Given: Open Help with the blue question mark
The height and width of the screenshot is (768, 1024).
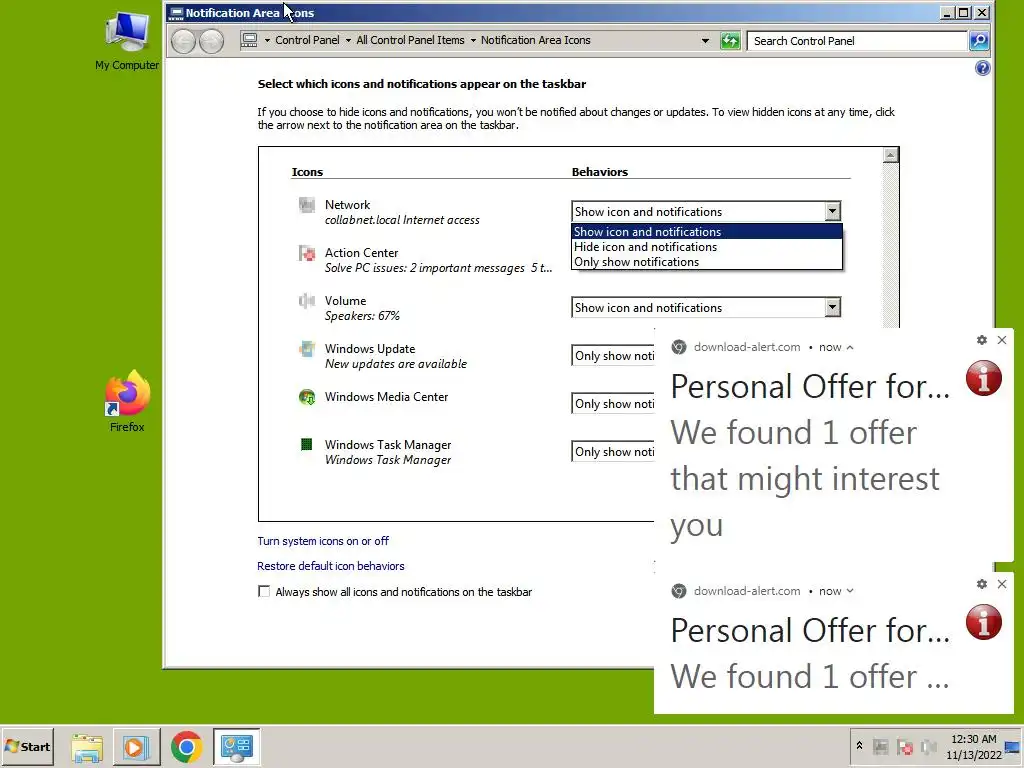Looking at the screenshot, I should (x=982, y=68).
